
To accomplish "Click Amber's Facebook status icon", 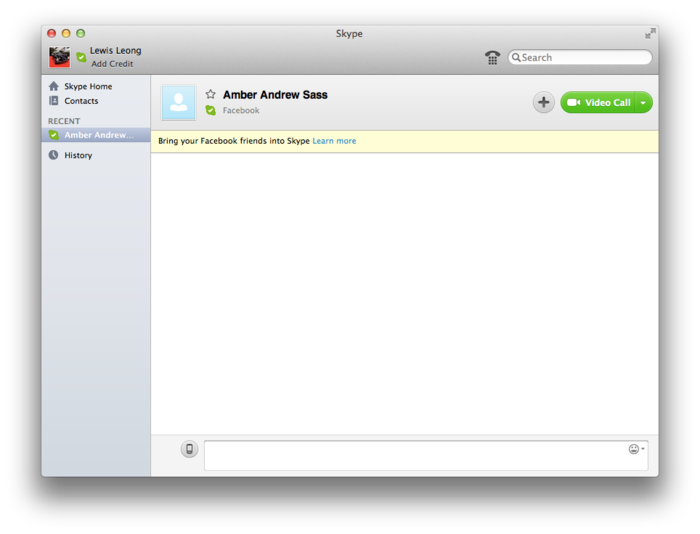I will point(211,110).
